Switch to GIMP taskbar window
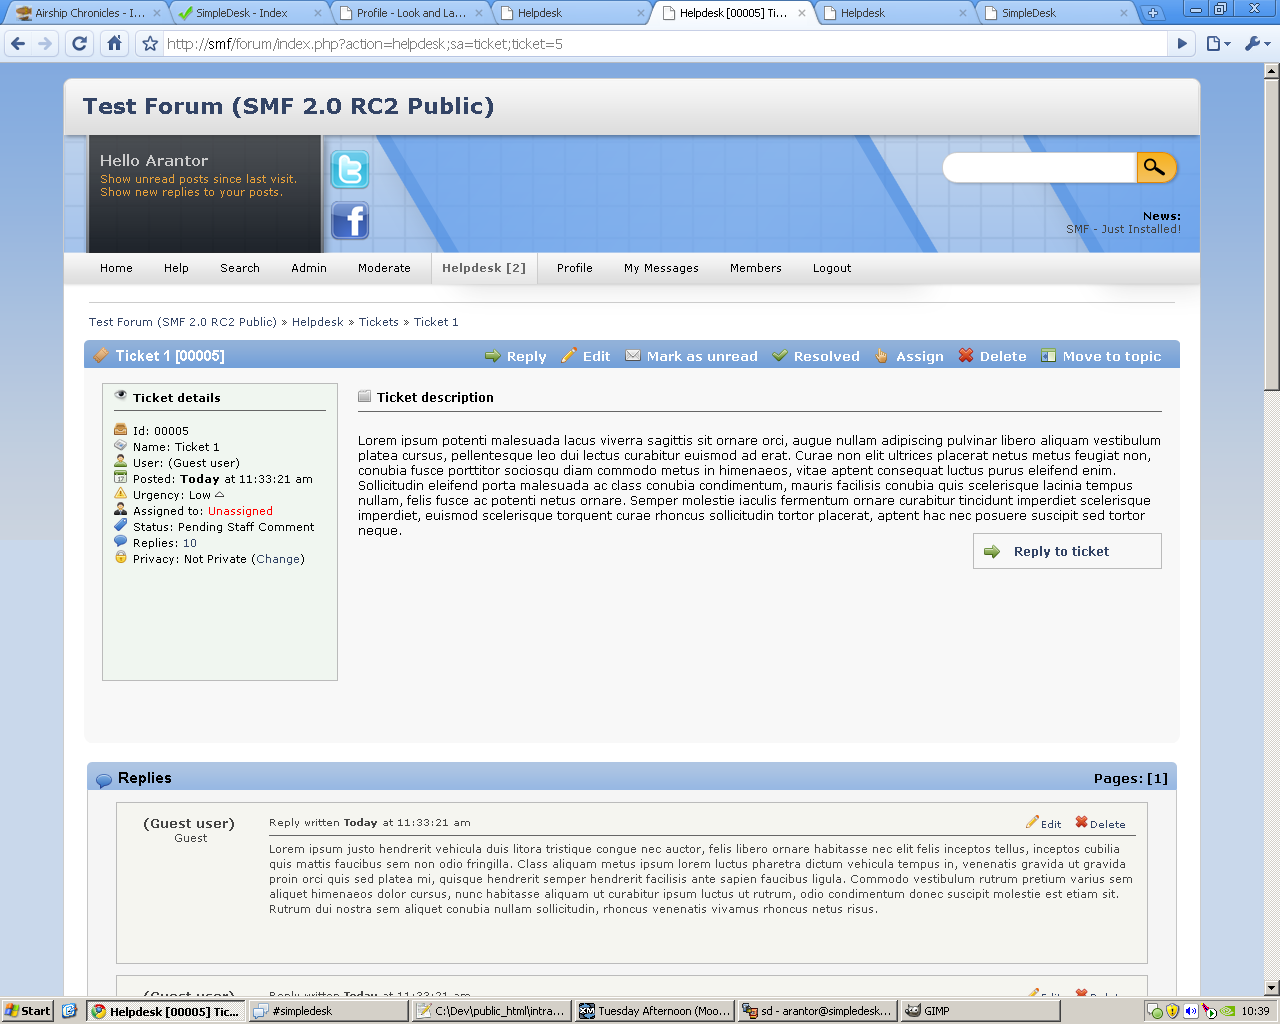This screenshot has width=1280, height=1024. (x=980, y=1011)
